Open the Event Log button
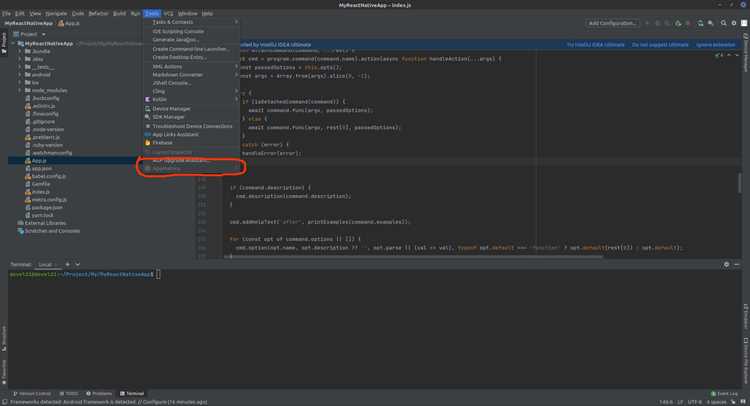This screenshot has width=750, height=406. (724, 394)
